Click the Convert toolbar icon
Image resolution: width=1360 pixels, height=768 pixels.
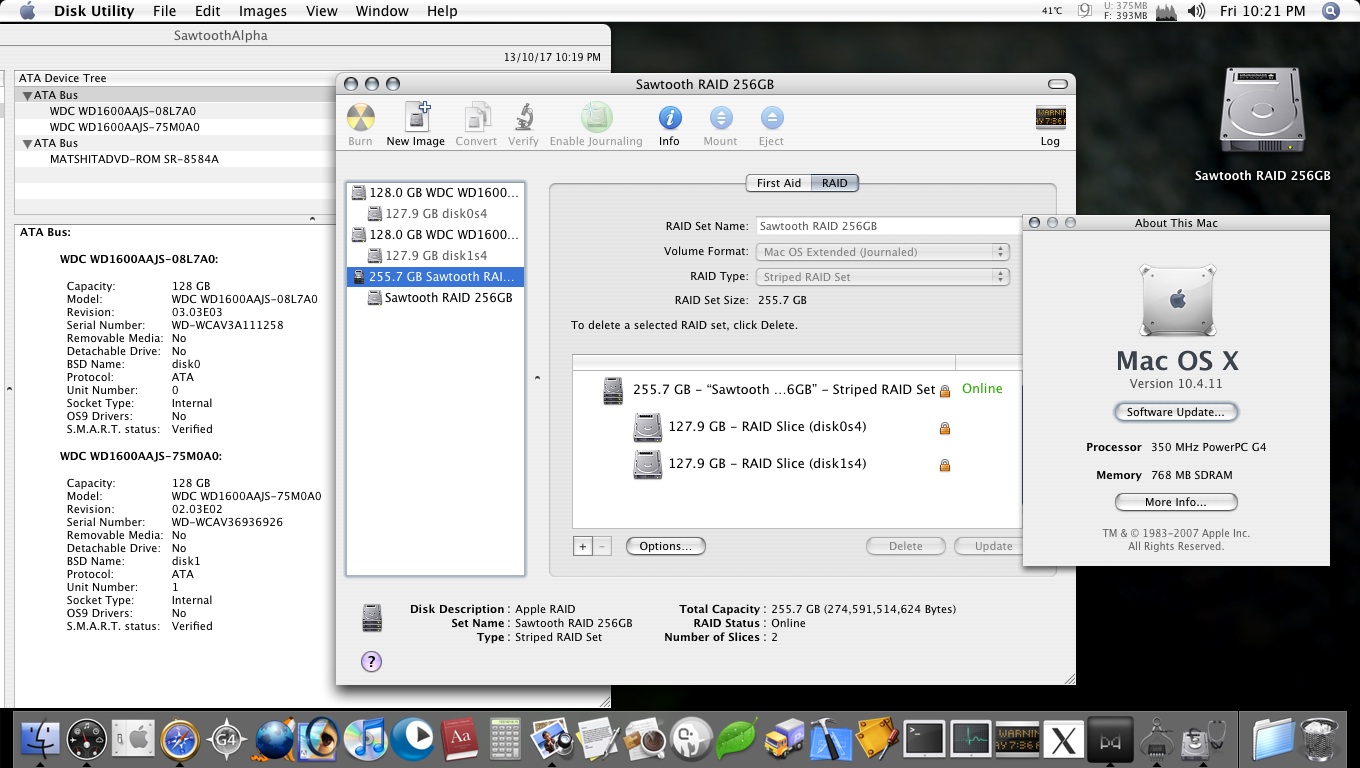[476, 118]
